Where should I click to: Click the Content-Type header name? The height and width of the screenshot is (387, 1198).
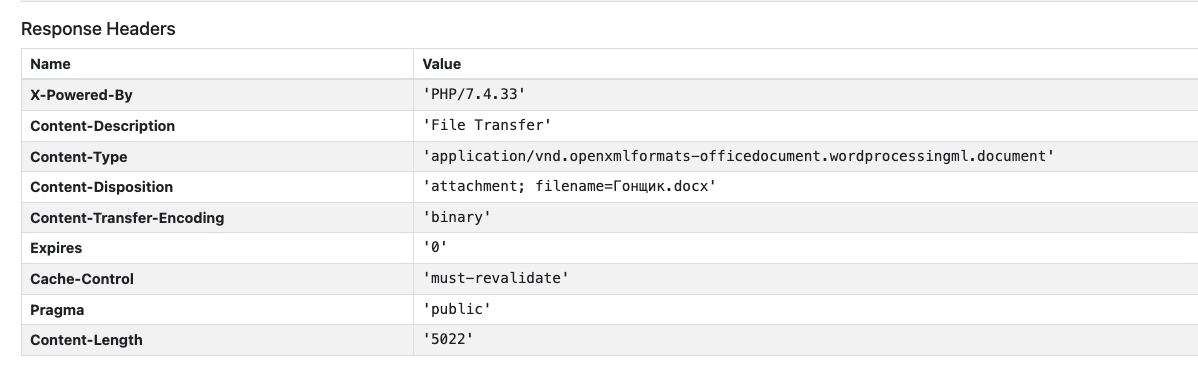tap(79, 157)
